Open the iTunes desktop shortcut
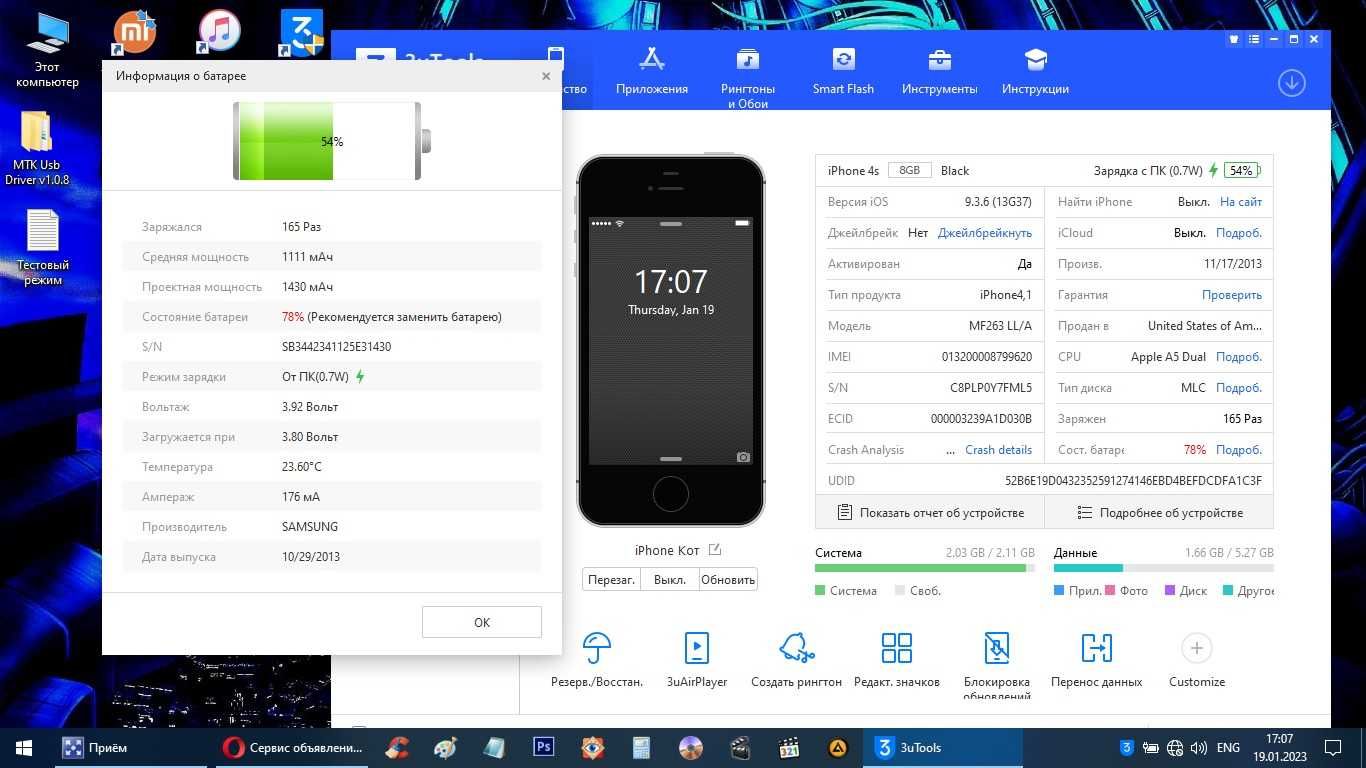 coord(218,32)
